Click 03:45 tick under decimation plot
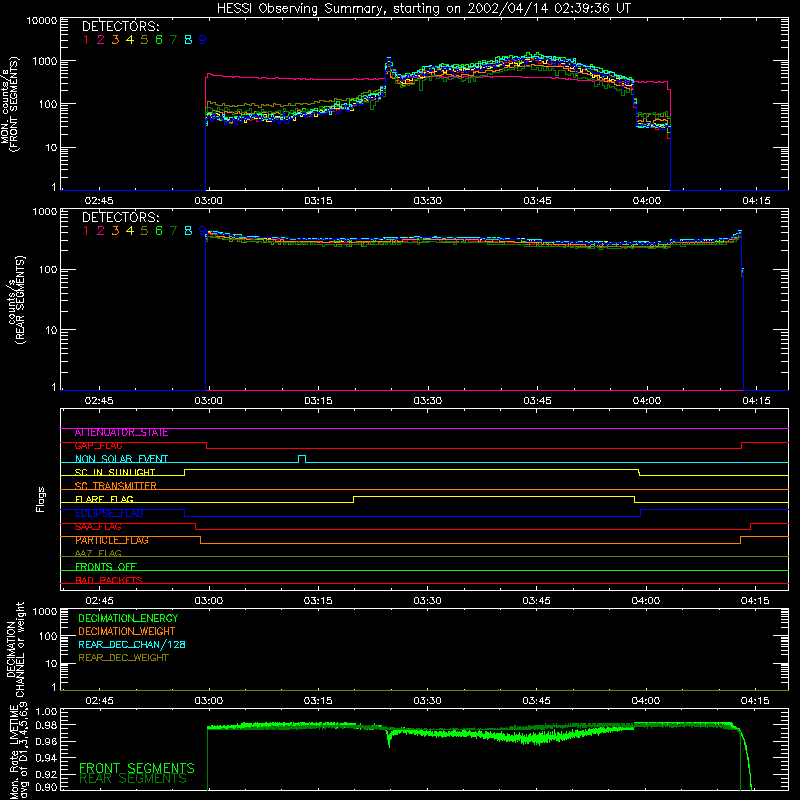The image size is (800, 800). (x=536, y=701)
